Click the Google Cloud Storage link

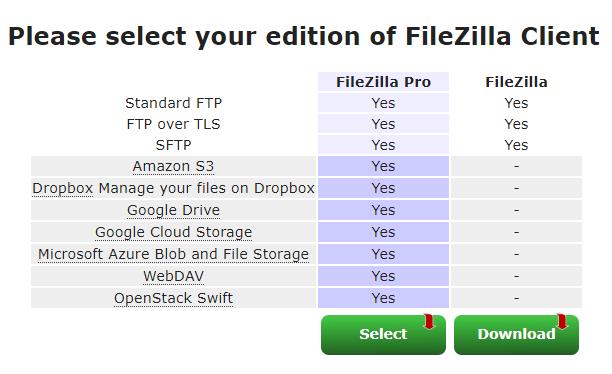pyautogui.click(x=173, y=232)
